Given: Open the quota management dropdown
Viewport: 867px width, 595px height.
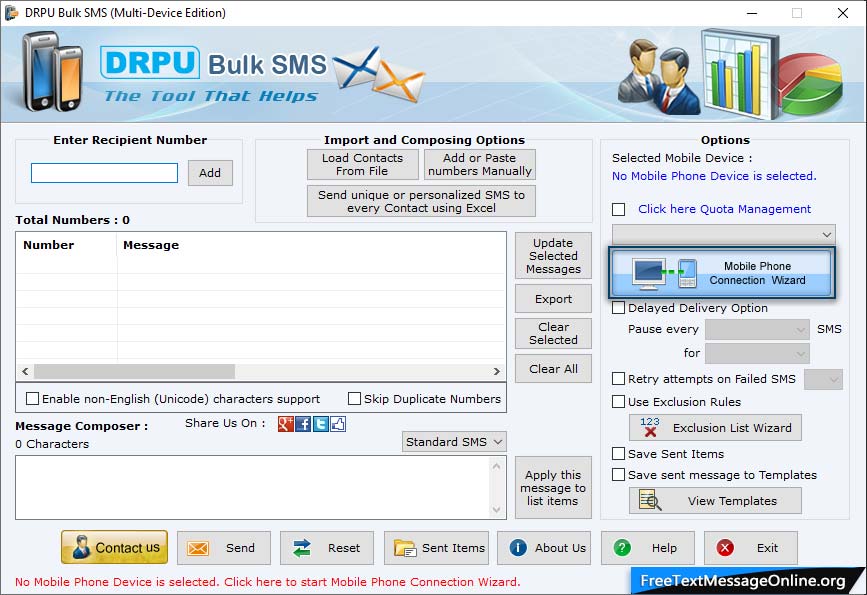Looking at the screenshot, I should [723, 234].
